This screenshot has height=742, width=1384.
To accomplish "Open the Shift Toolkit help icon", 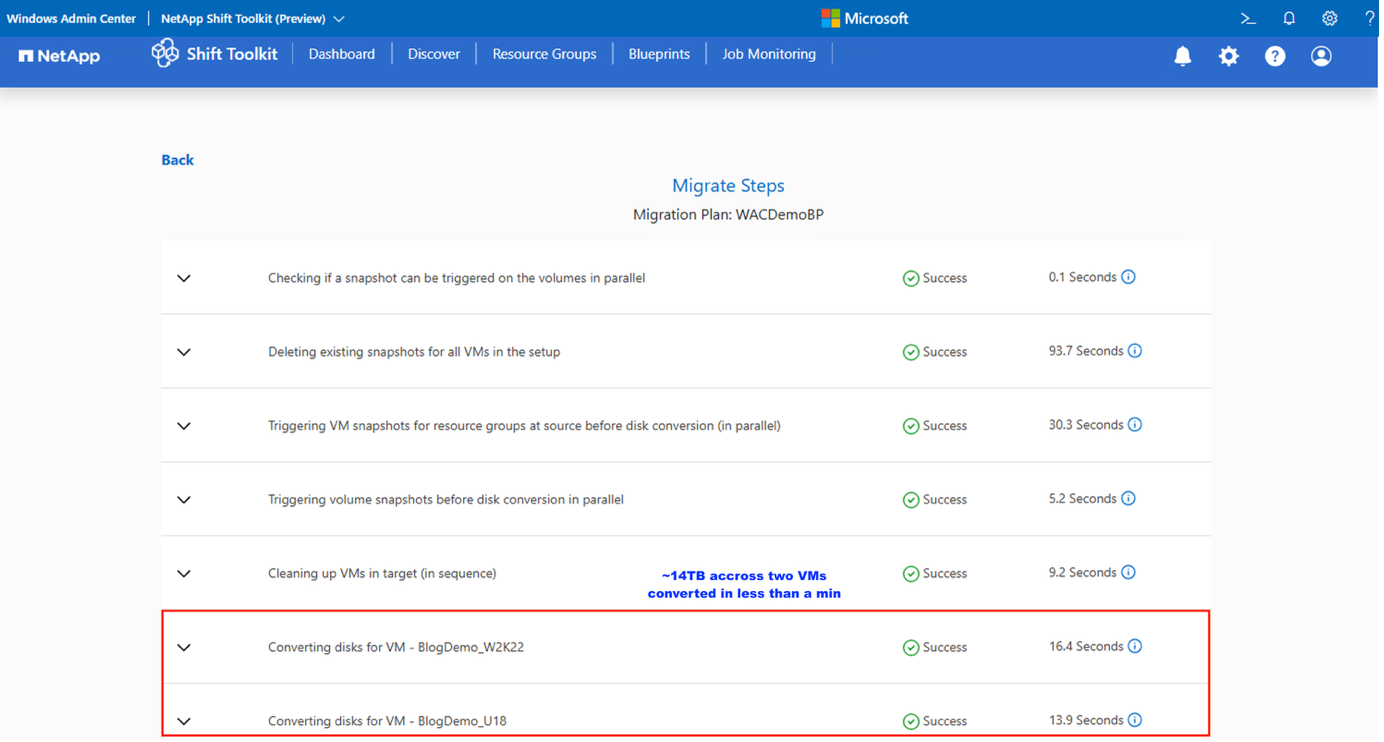I will [x=1274, y=56].
